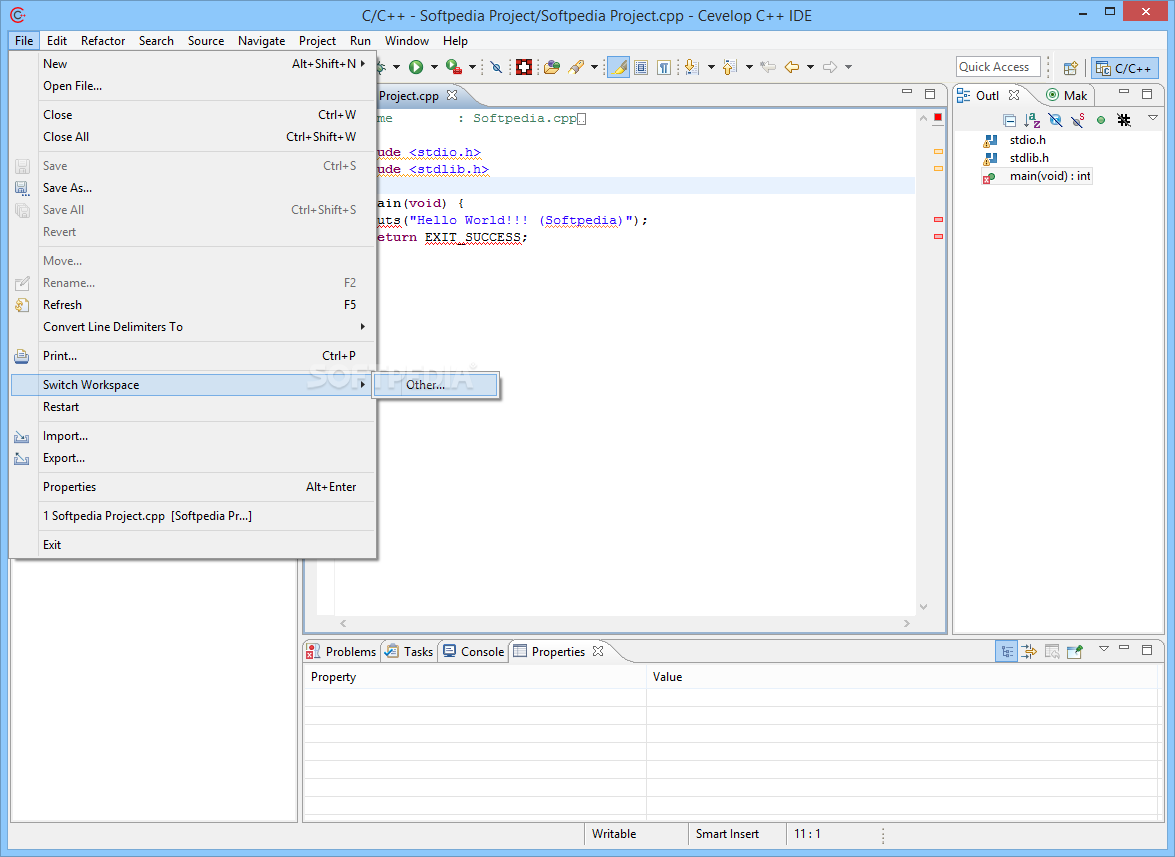Click the Previous Annotation icon
The height and width of the screenshot is (857, 1175).
click(x=730, y=67)
